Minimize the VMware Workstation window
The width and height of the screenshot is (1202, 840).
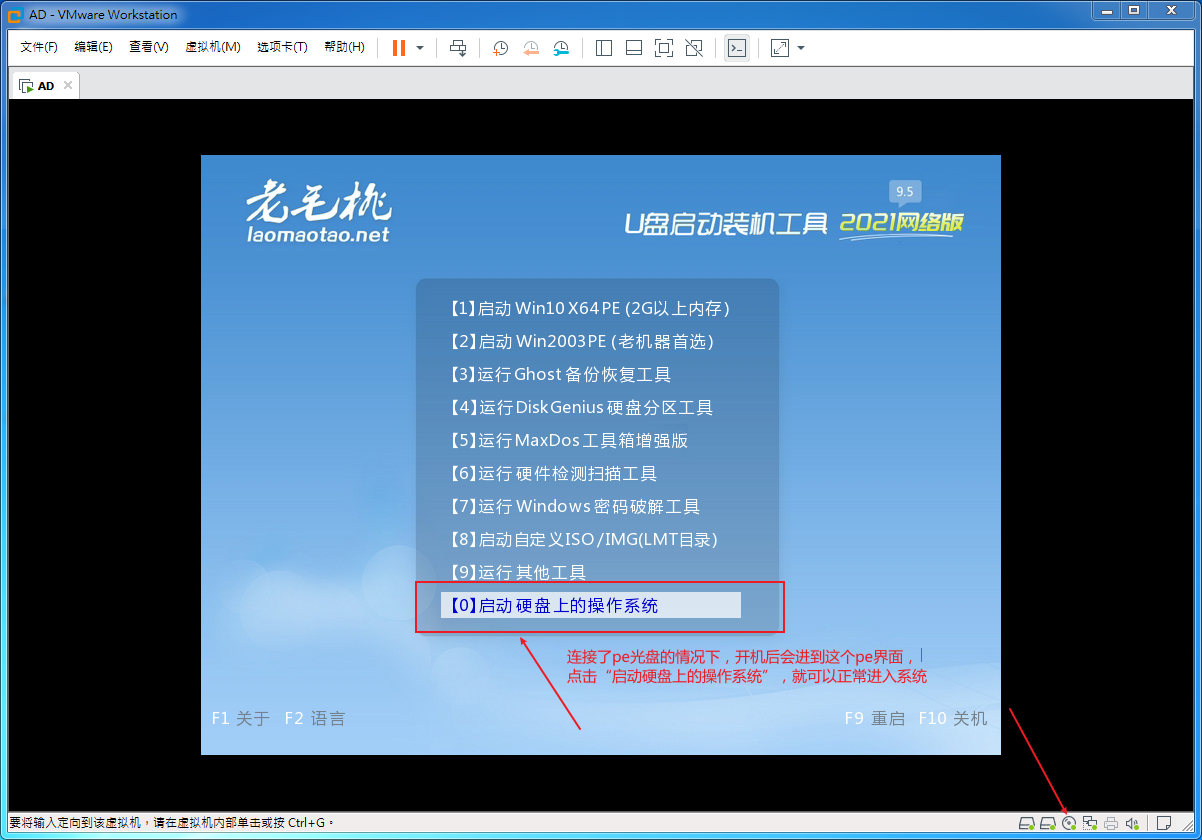[x=1105, y=10]
